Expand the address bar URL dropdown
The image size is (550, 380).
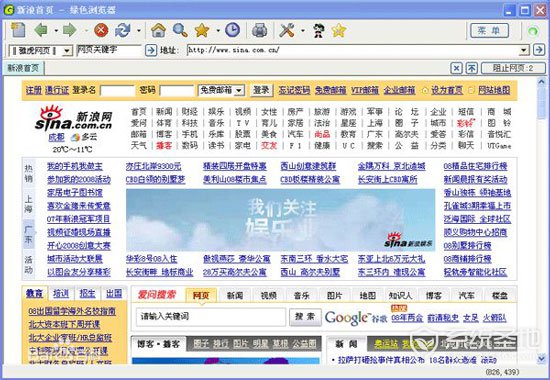[524, 51]
